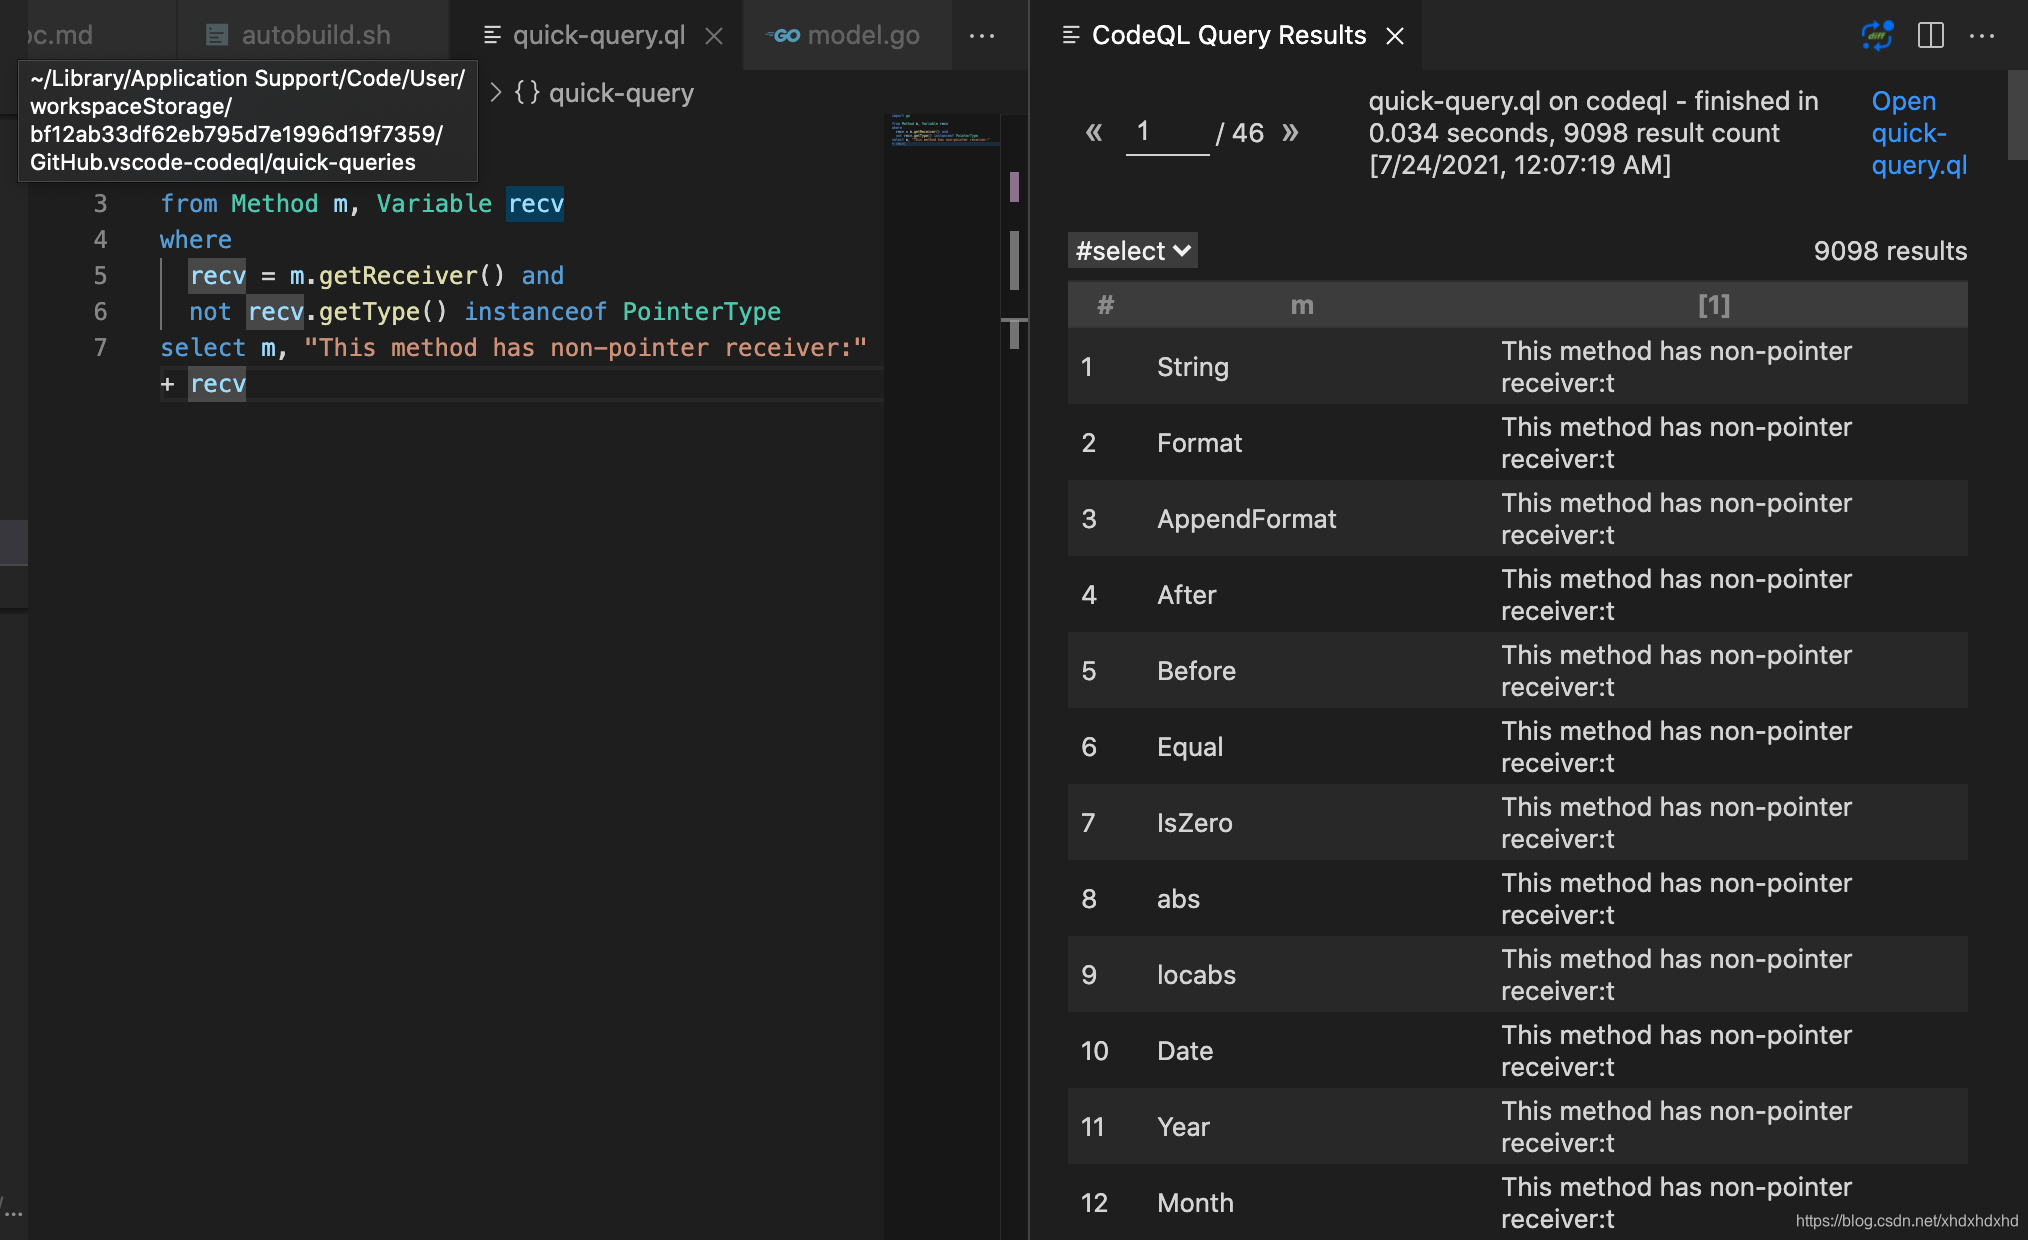This screenshot has height=1240, width=2028.
Task: Open the results panel more actions menu
Action: [1982, 35]
